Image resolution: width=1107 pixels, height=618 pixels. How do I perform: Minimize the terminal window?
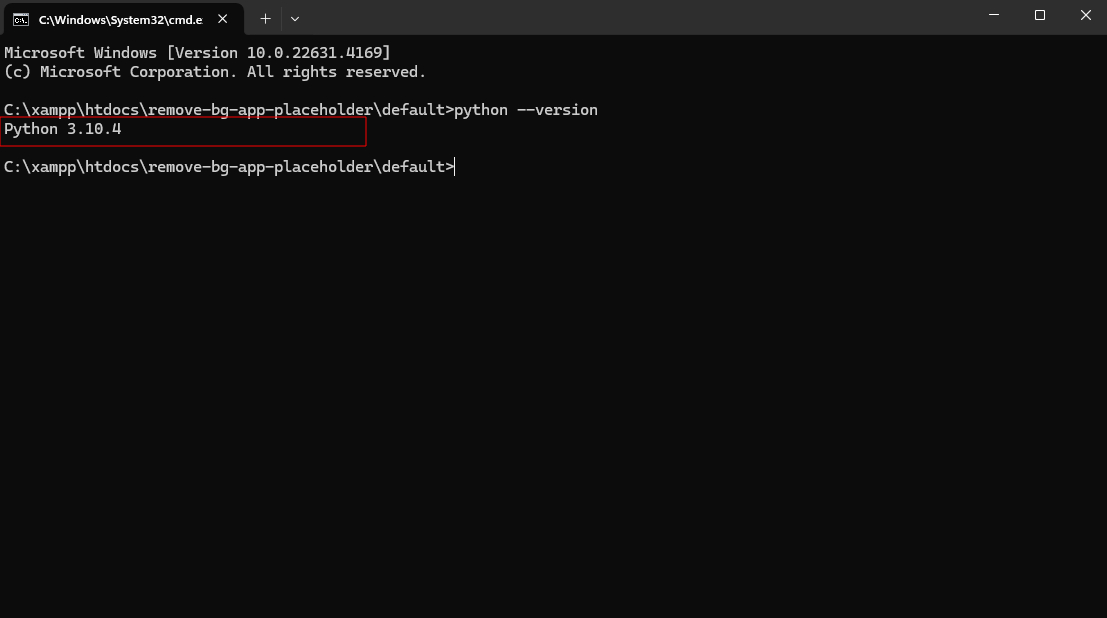[x=993, y=15]
